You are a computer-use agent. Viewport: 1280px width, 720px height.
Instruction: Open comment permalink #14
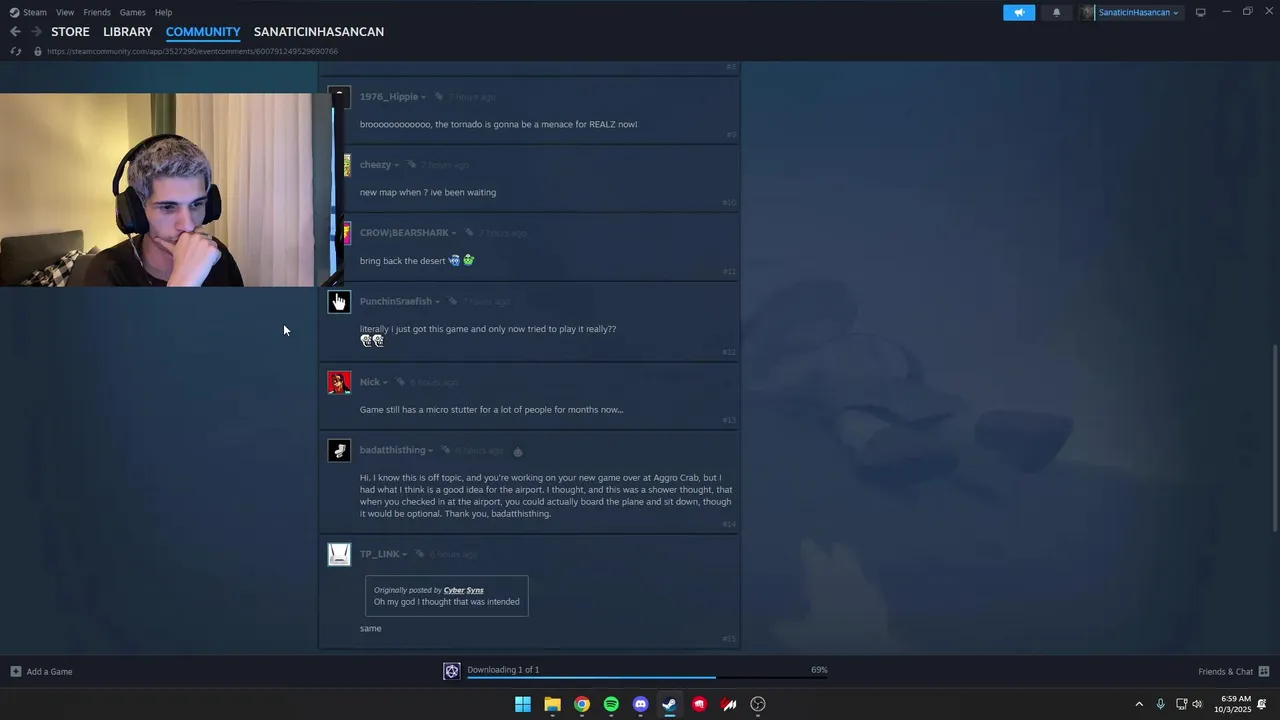pos(729,524)
